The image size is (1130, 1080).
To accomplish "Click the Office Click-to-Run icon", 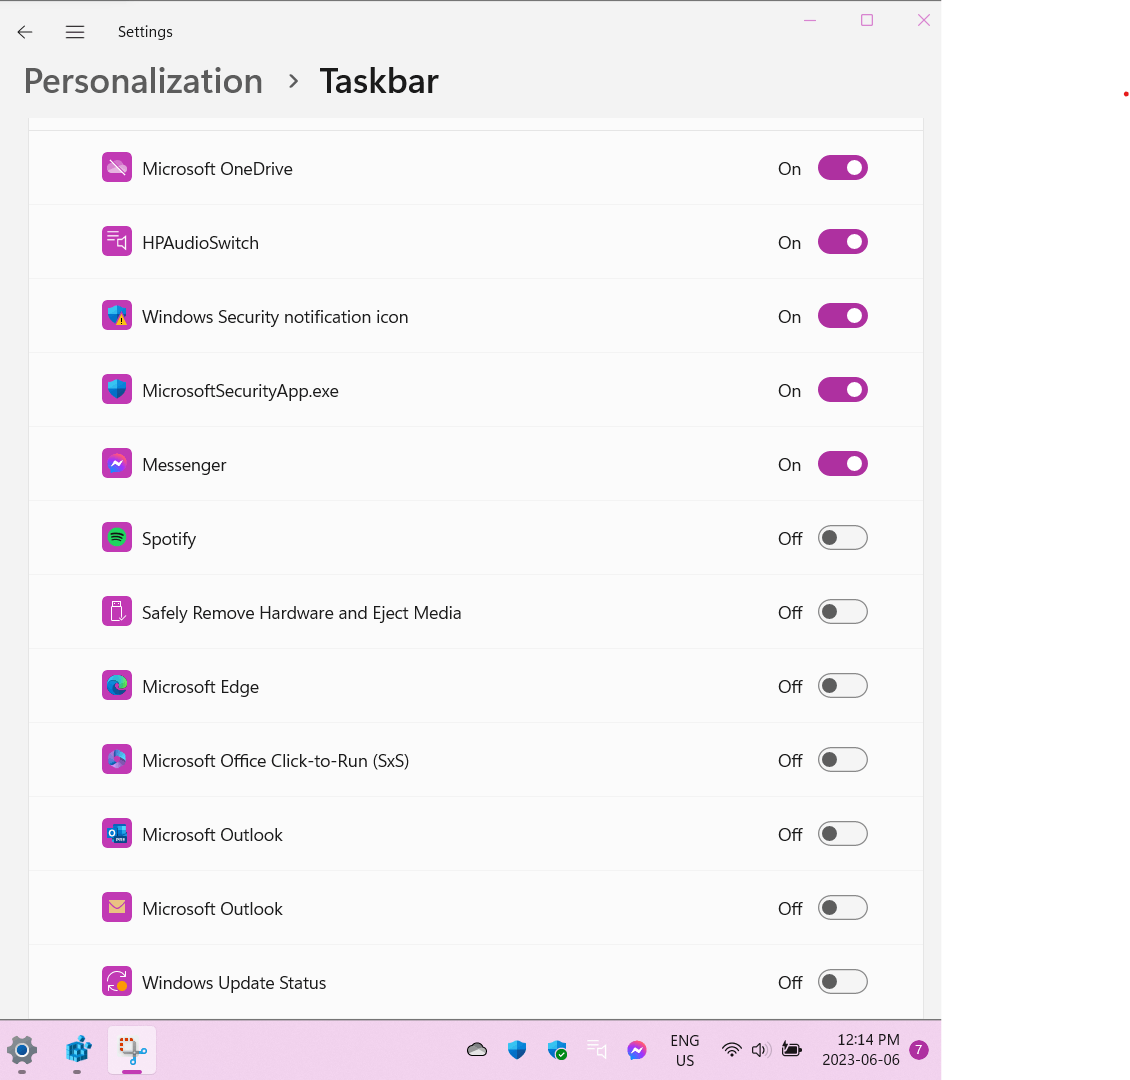I will coord(117,759).
